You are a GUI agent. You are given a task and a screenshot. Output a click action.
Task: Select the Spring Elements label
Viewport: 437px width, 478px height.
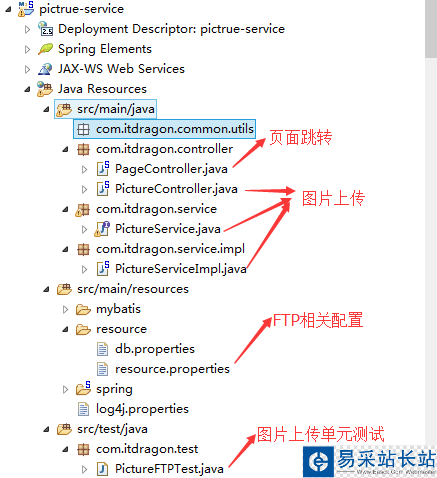pyautogui.click(x=105, y=49)
